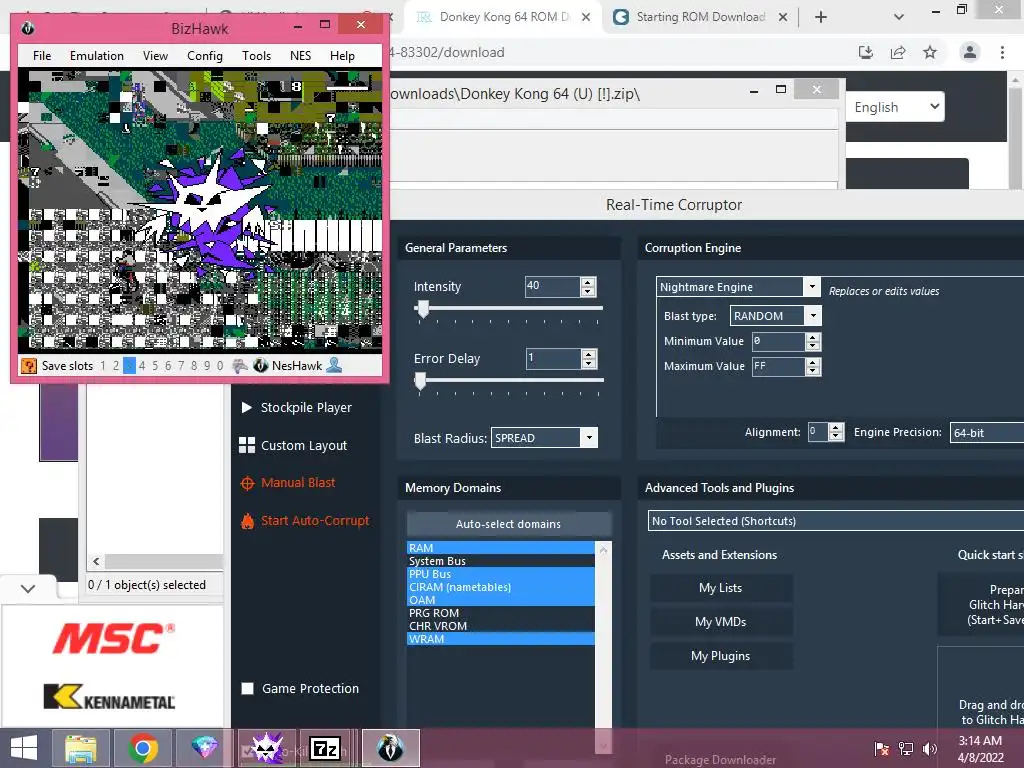Image resolution: width=1024 pixels, height=768 pixels.
Task: Toggle WRAM memory domain selection
Action: (500, 639)
